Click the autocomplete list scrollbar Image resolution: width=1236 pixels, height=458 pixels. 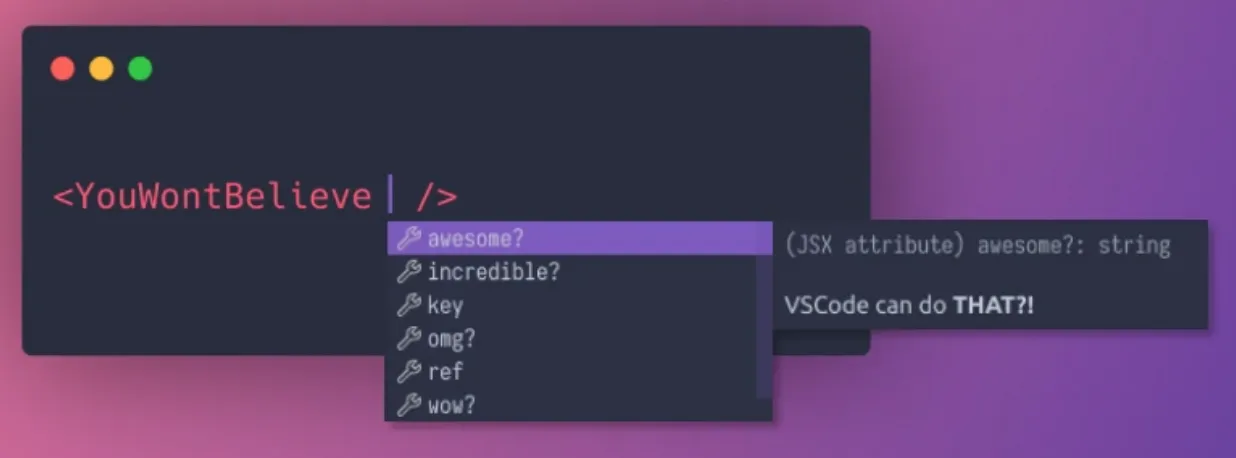(764, 326)
